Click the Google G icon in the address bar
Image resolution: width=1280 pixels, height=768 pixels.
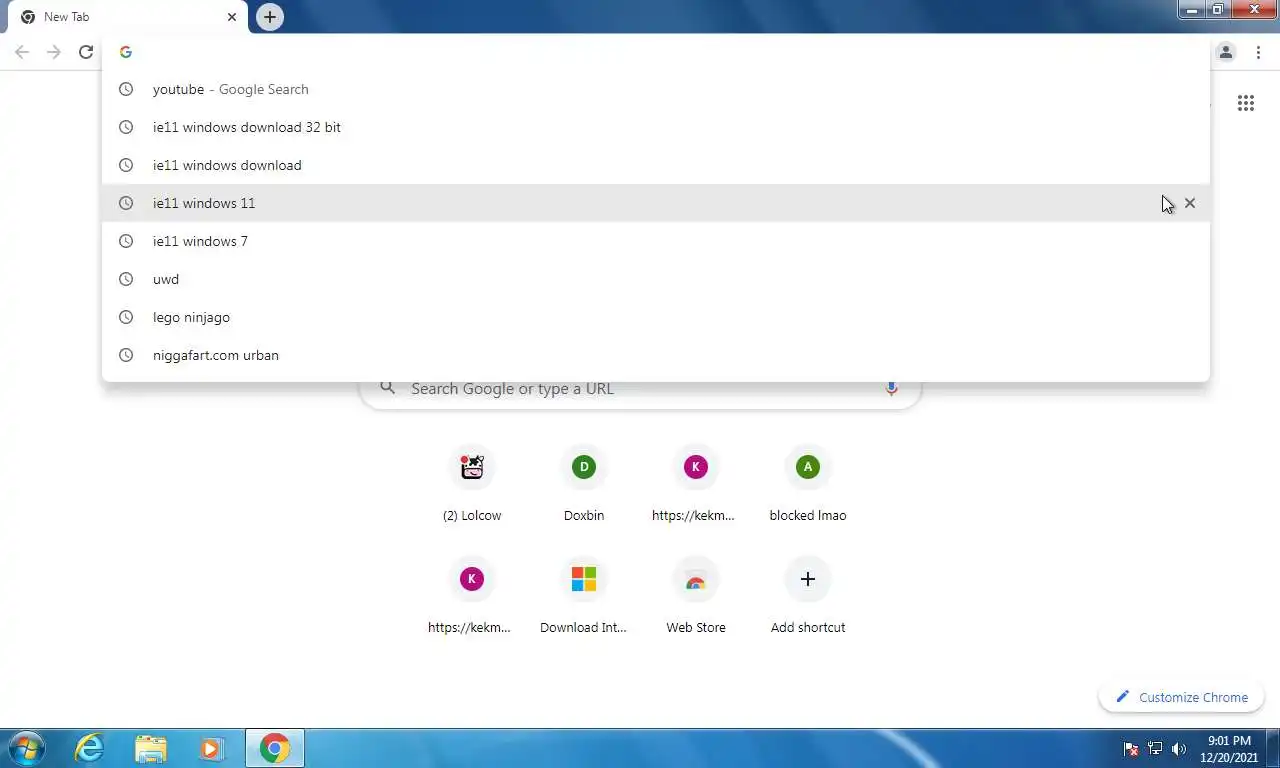(126, 52)
